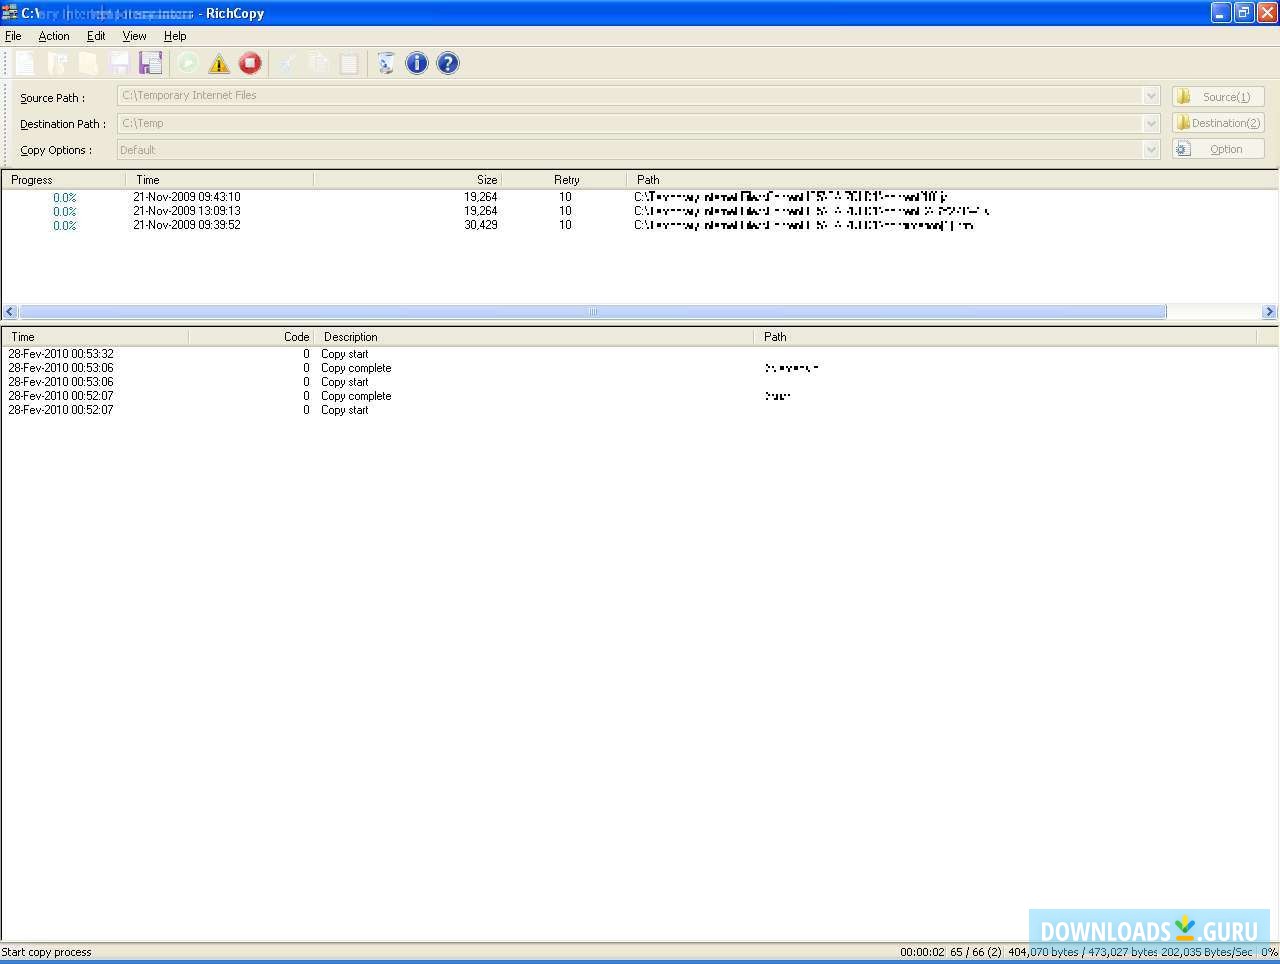The image size is (1280, 964).
Task: Click the greyed-out Copy icon in toolbar
Action: (x=318, y=63)
